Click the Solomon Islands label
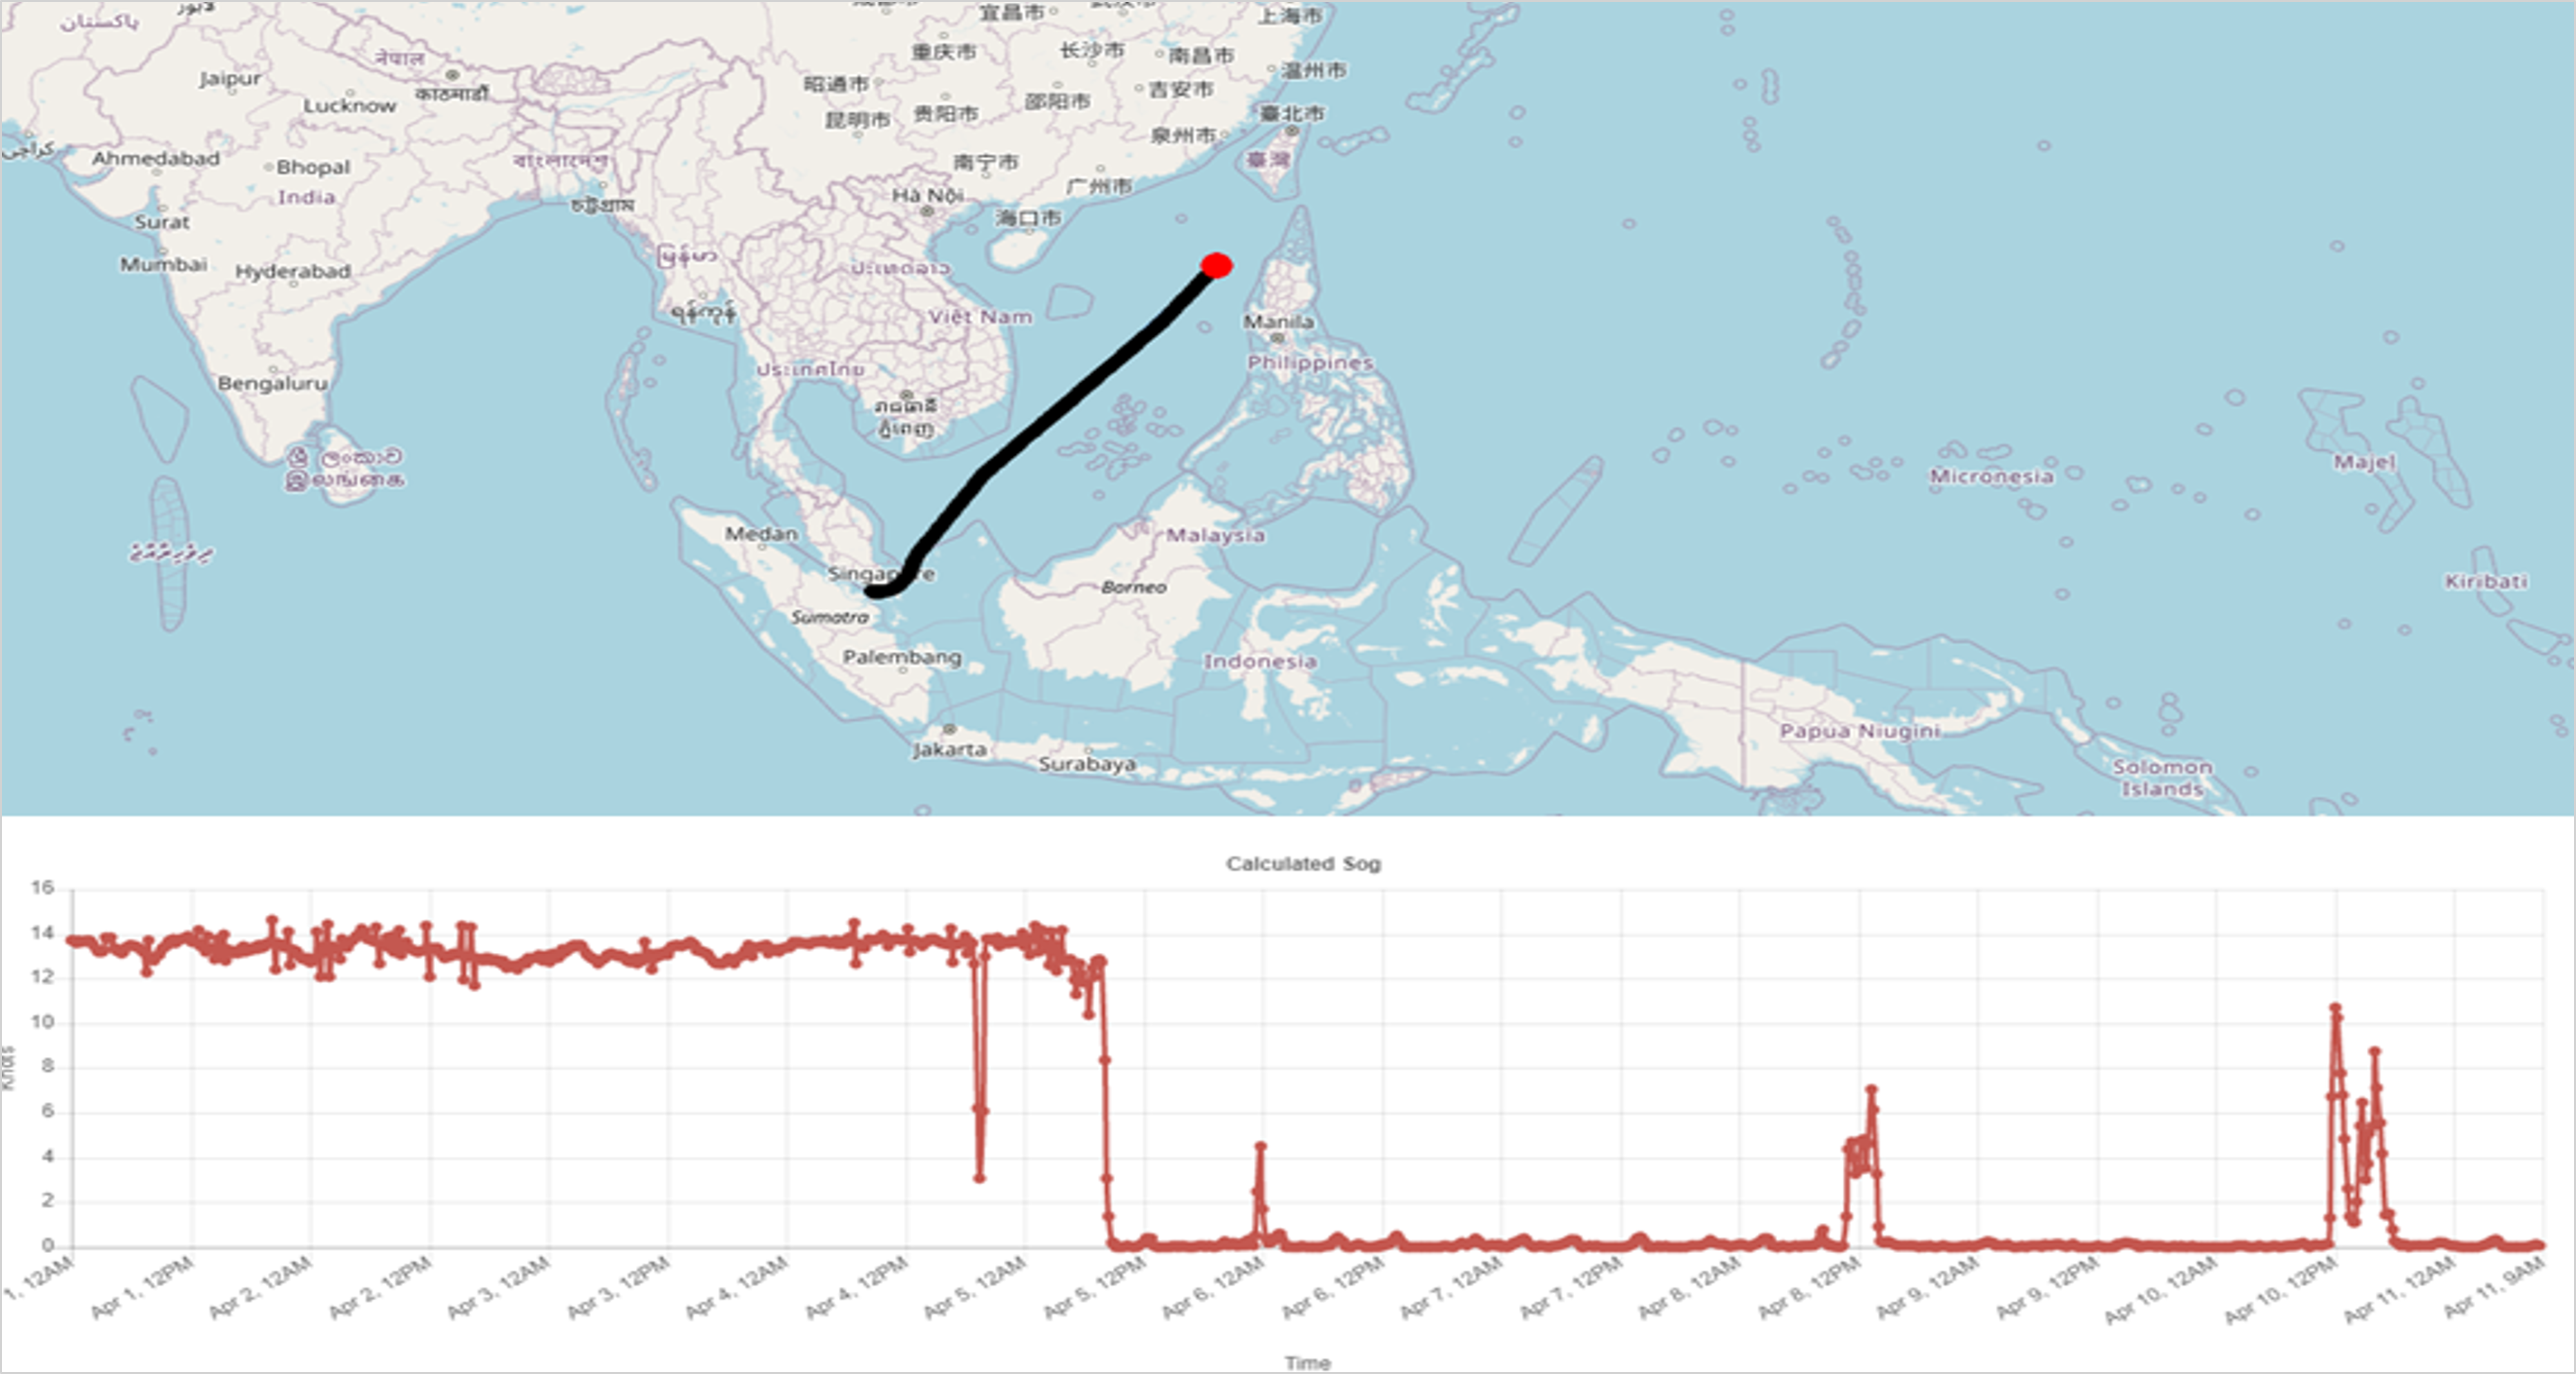Screen dimensions: 2576x1374 click(2162, 777)
